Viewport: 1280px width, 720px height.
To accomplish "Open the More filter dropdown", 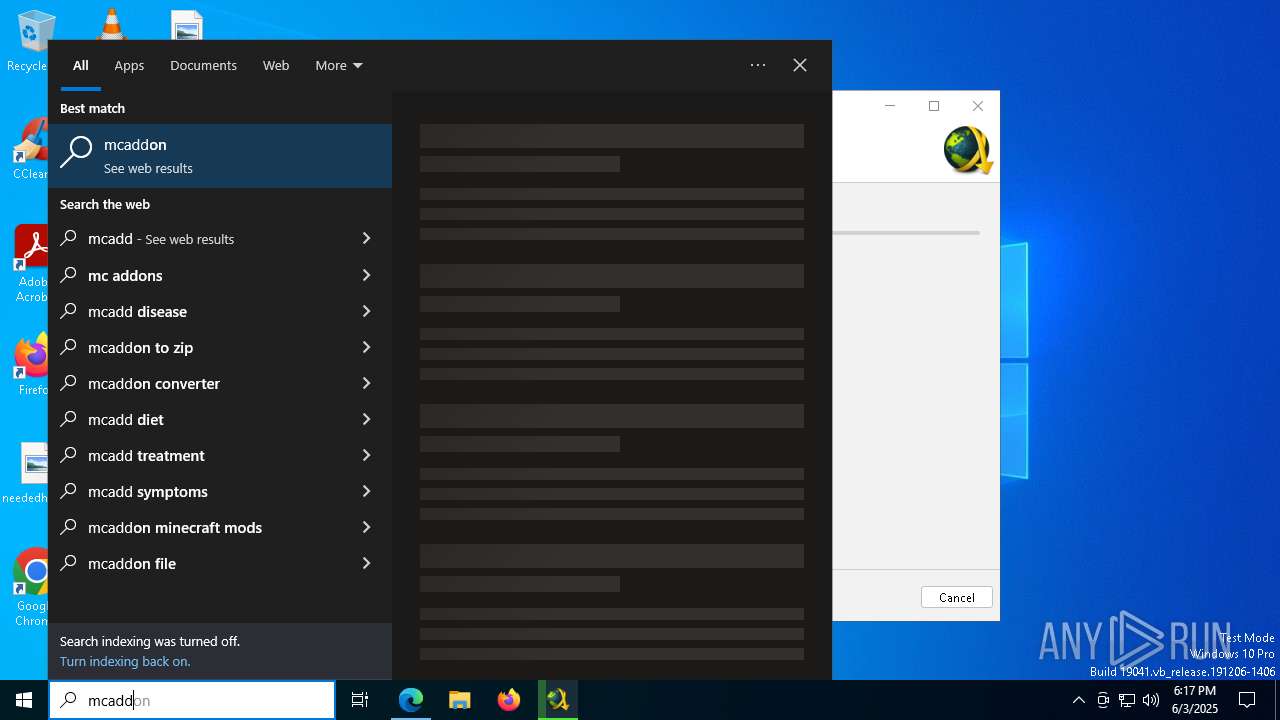I will pyautogui.click(x=339, y=66).
